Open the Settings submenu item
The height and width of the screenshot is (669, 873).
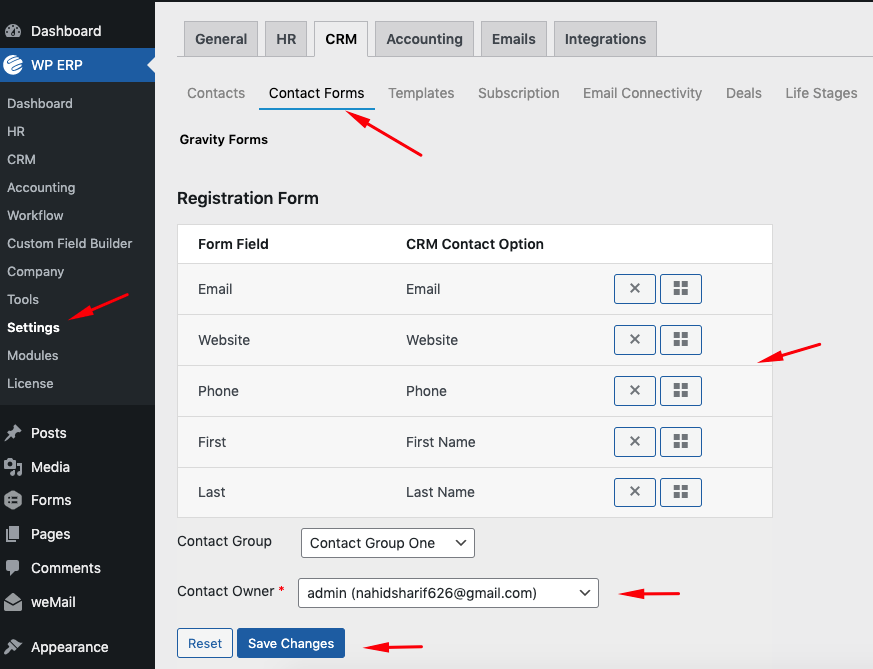33,327
